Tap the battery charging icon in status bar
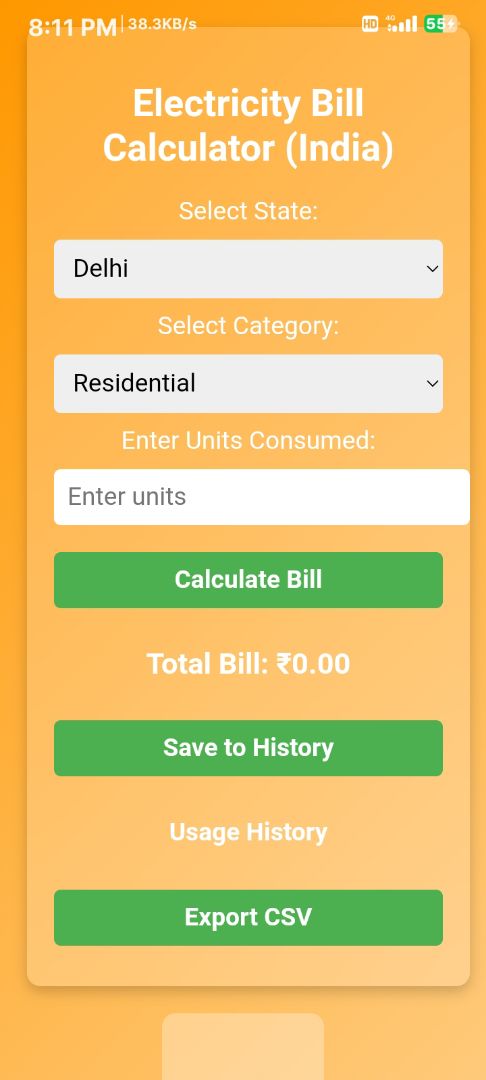Image resolution: width=486 pixels, height=1080 pixels. click(441, 24)
